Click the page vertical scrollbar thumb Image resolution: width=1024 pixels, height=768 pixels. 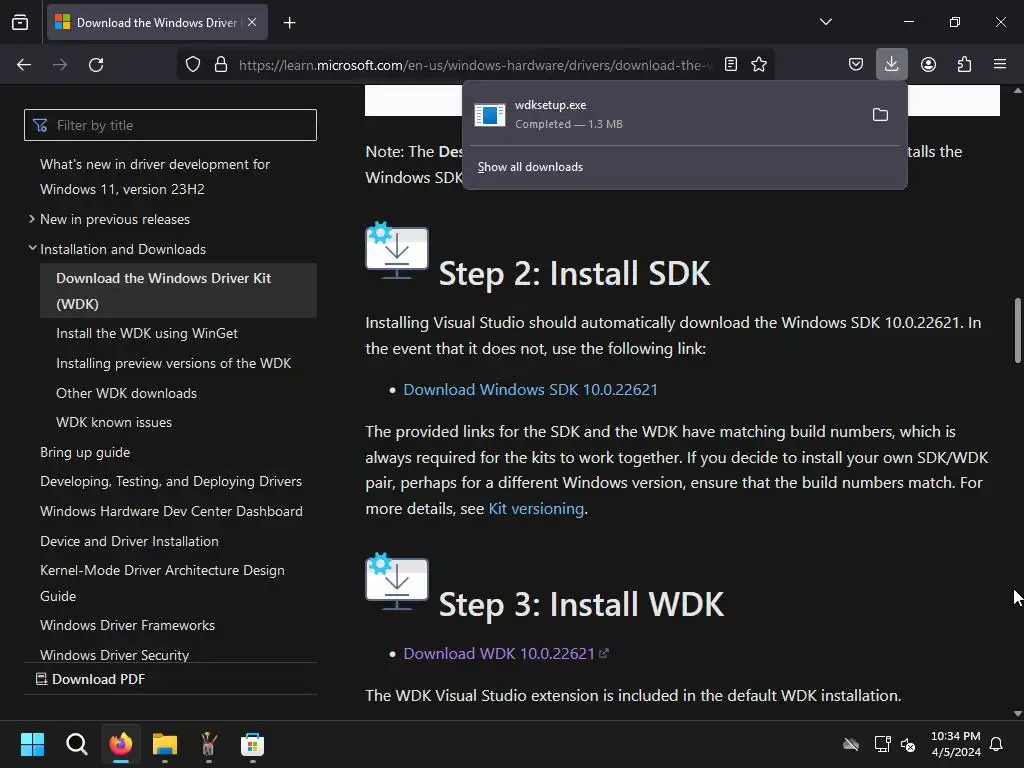pos(1017,330)
